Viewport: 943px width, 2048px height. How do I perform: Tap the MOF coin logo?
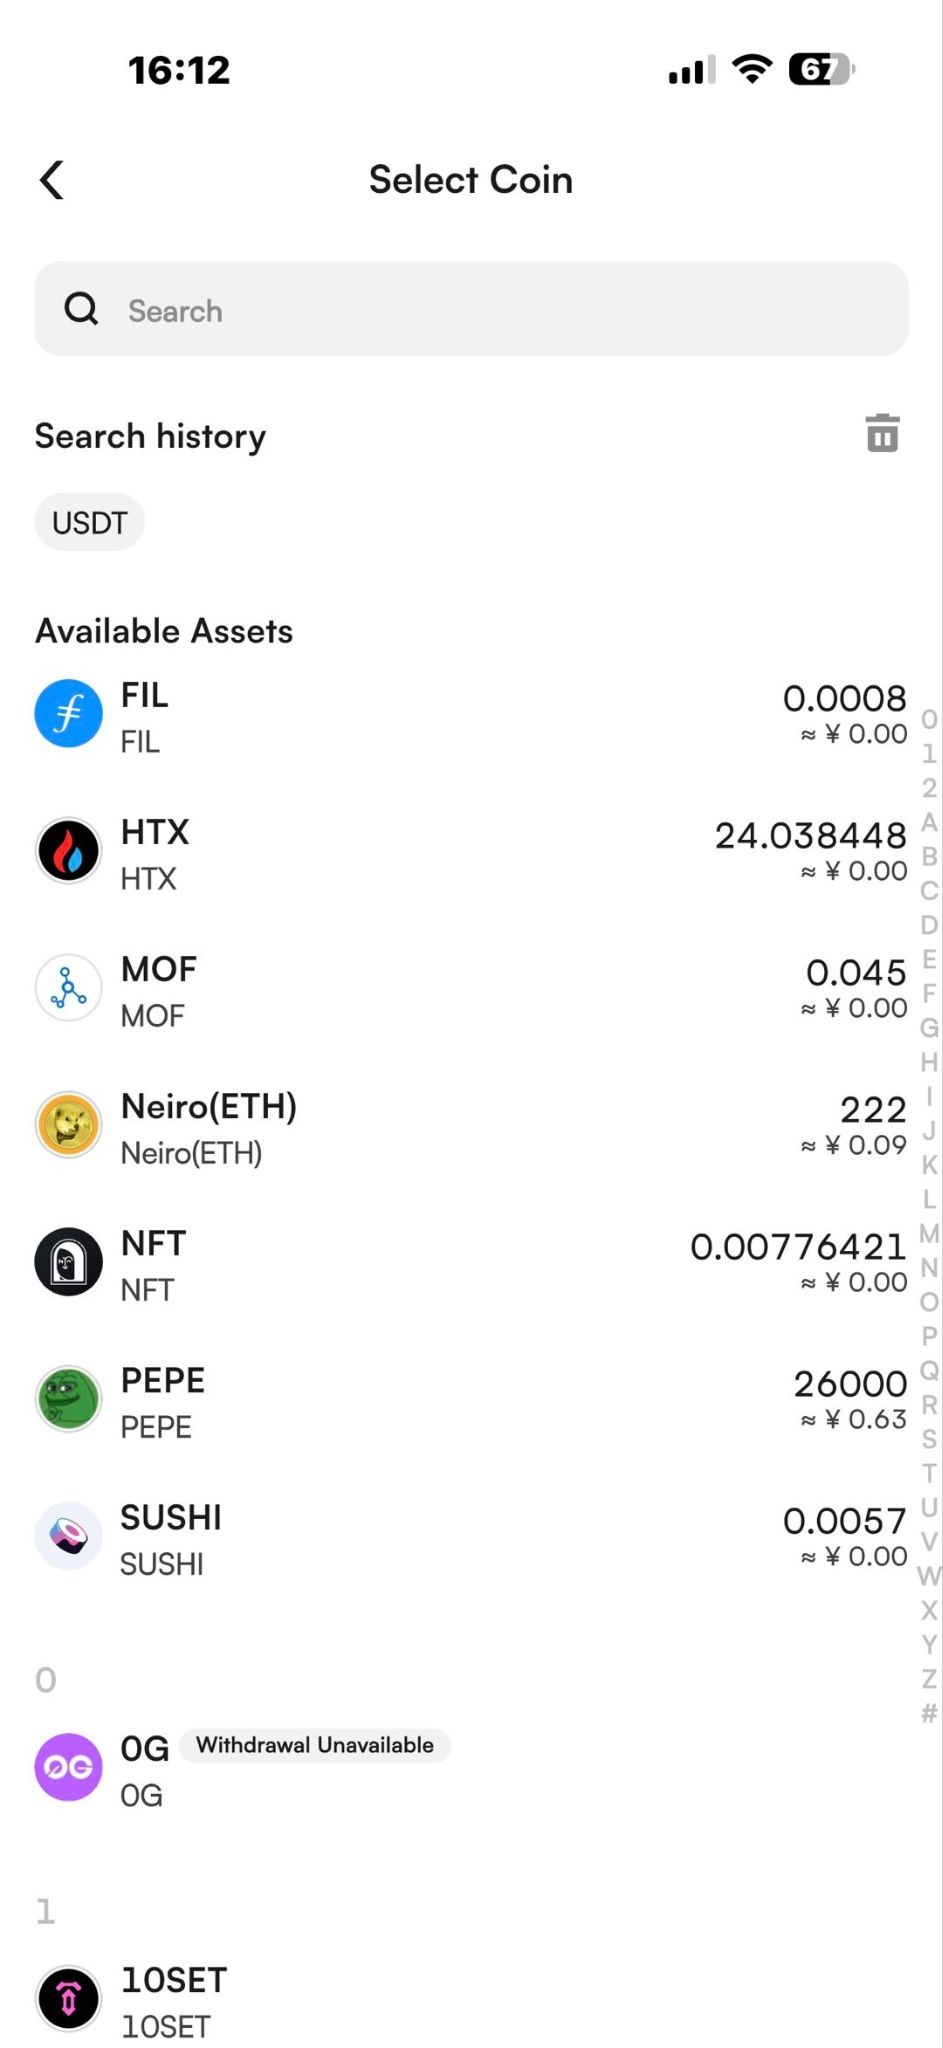pyautogui.click(x=69, y=988)
